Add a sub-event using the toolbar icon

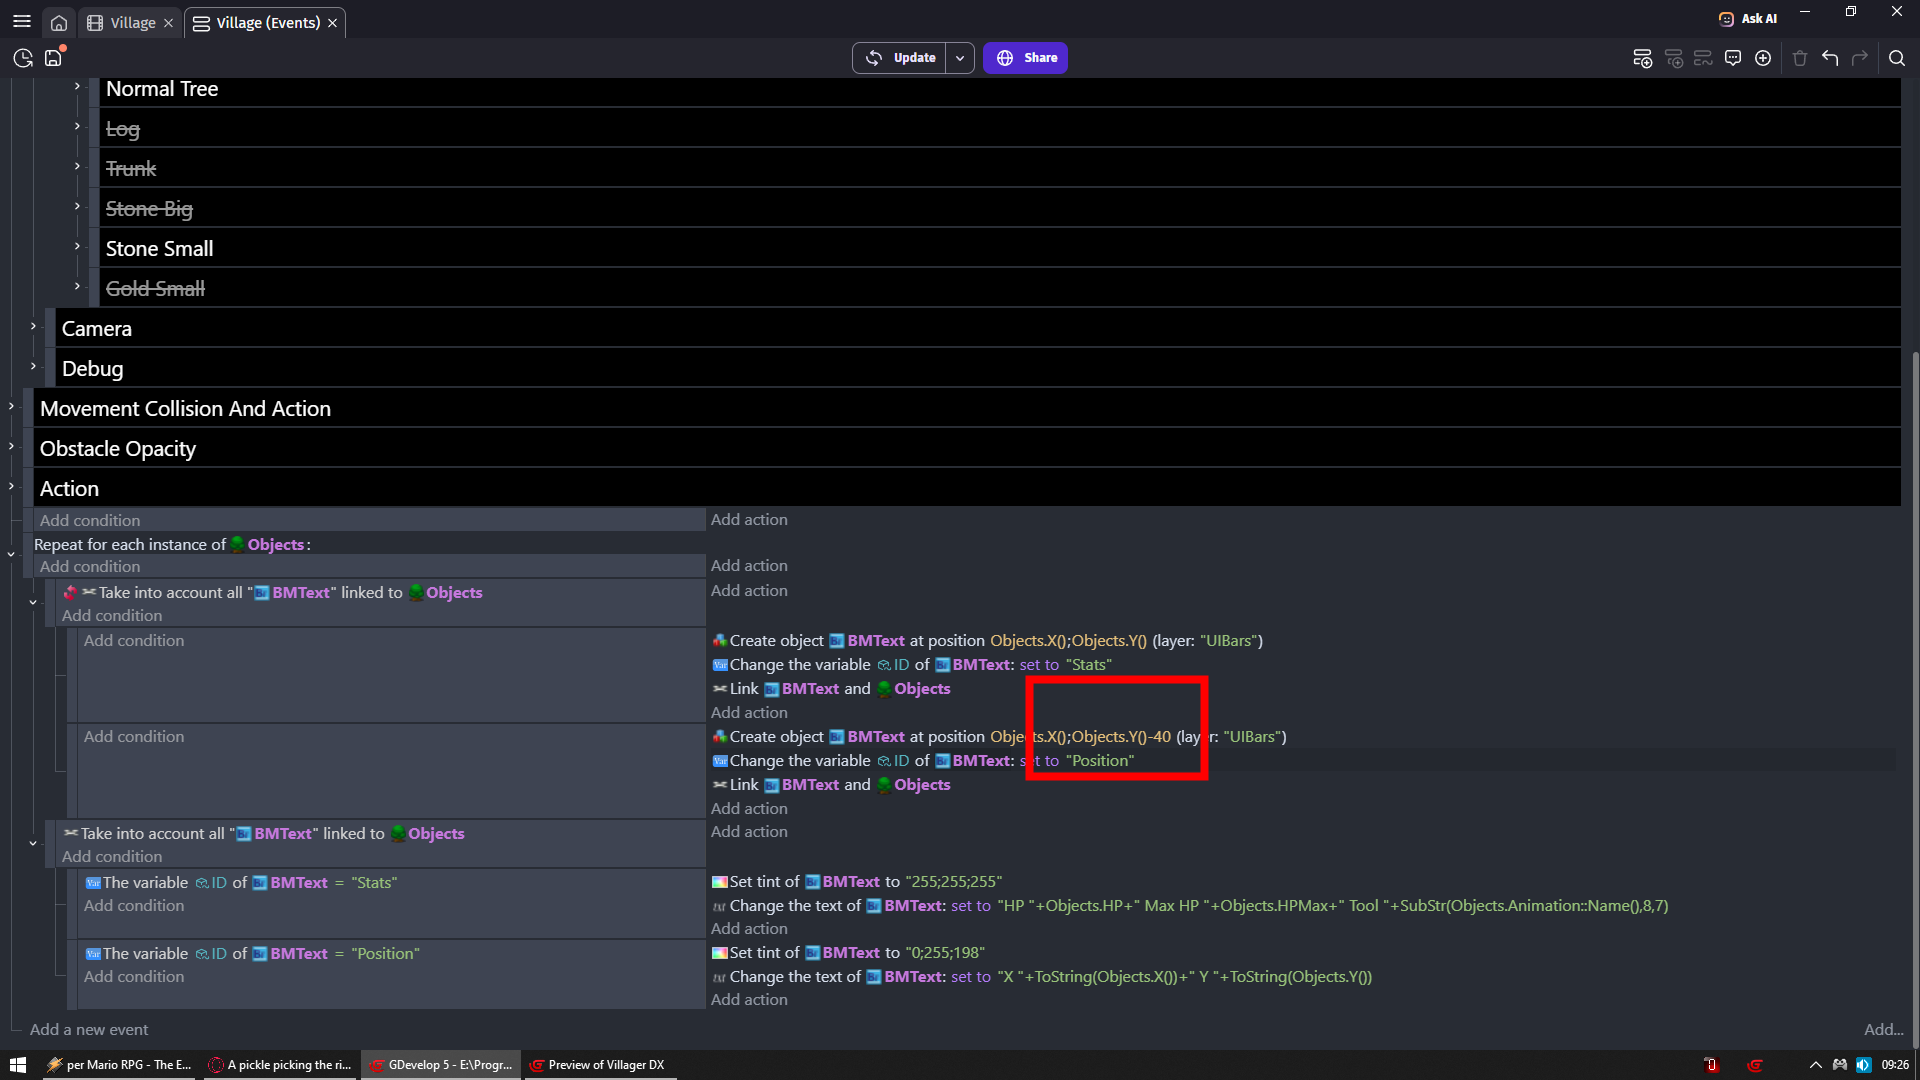tap(1675, 57)
